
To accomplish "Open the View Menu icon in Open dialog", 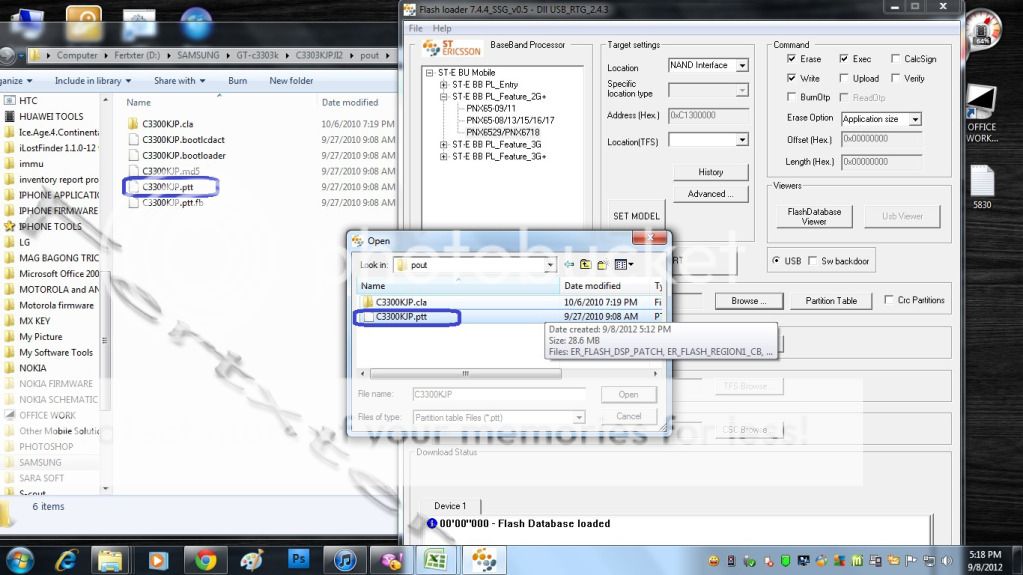I will [x=623, y=265].
